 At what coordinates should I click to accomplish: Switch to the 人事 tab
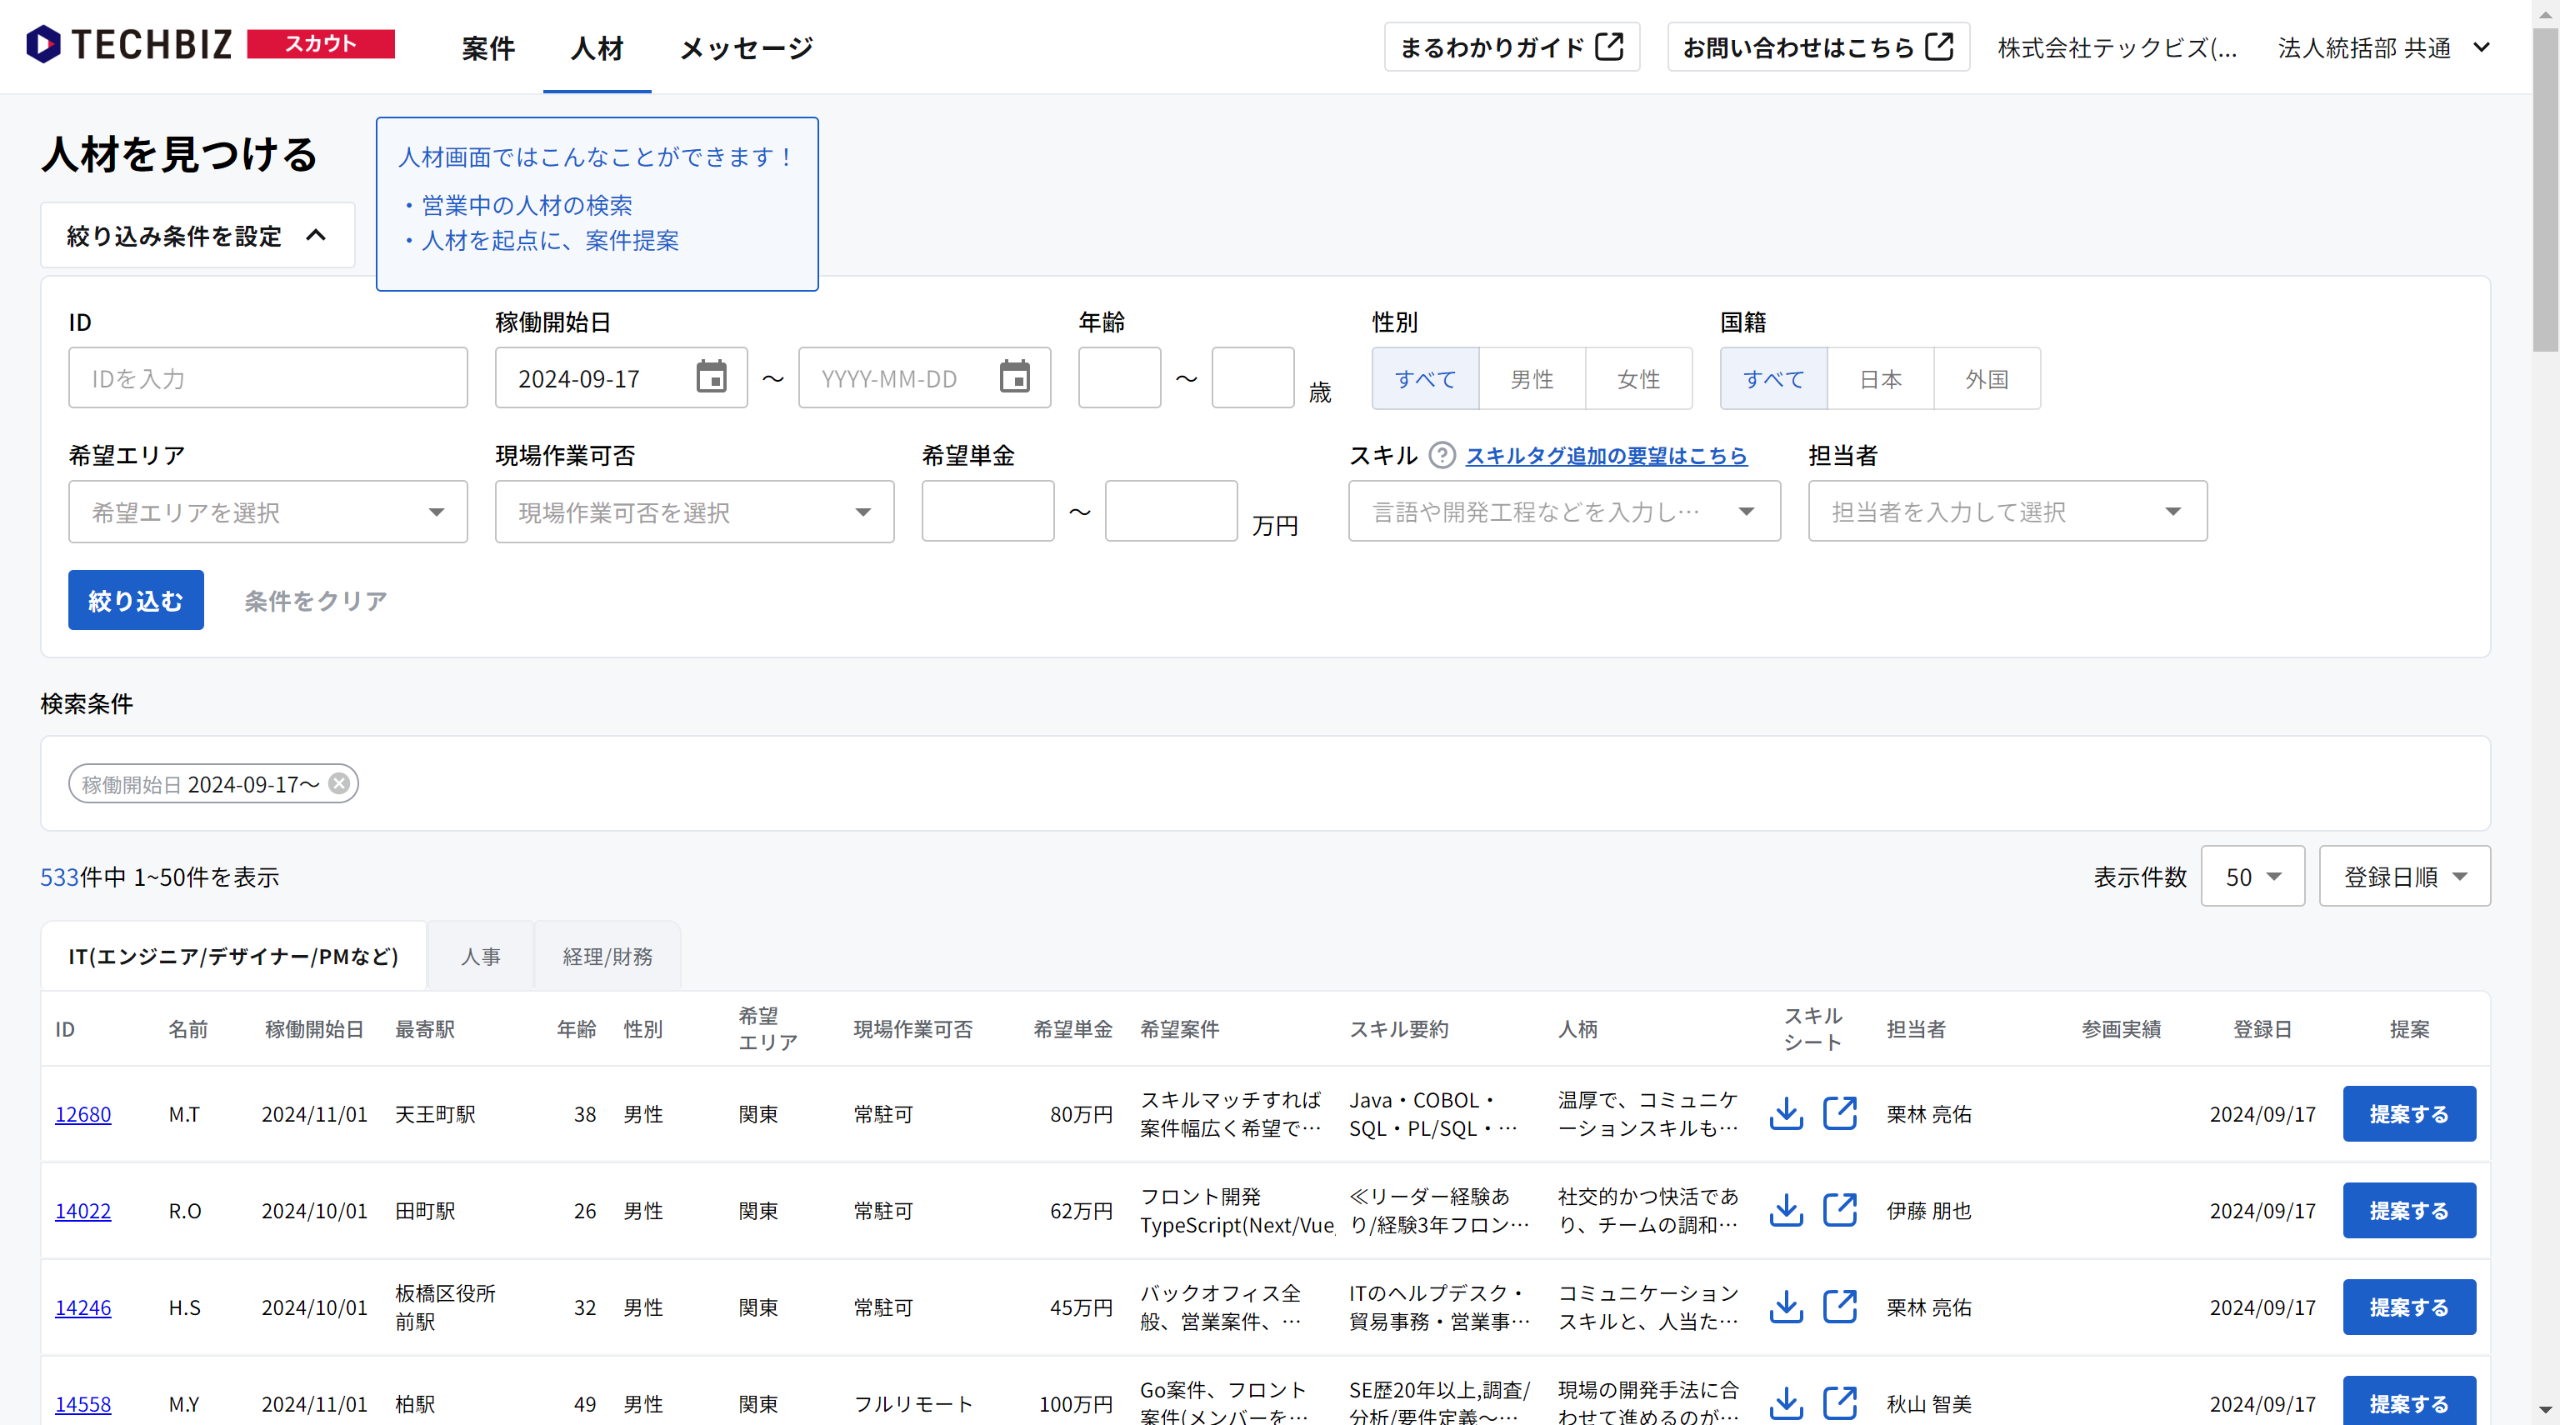click(x=480, y=956)
